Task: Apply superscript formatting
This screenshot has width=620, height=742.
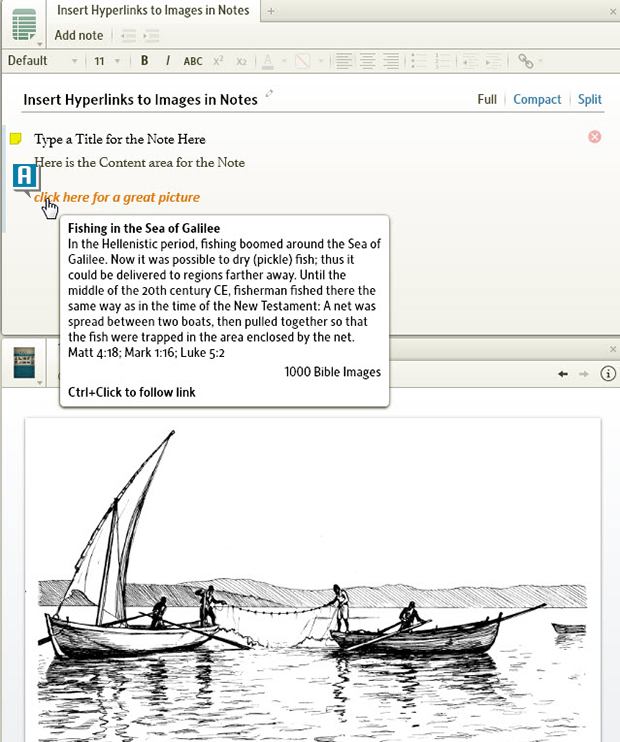Action: tap(219, 61)
